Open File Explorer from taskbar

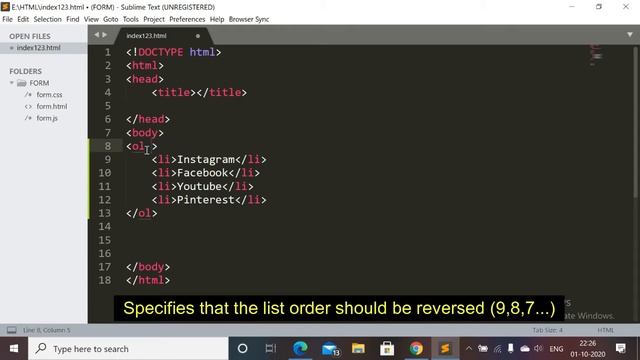pos(358,349)
